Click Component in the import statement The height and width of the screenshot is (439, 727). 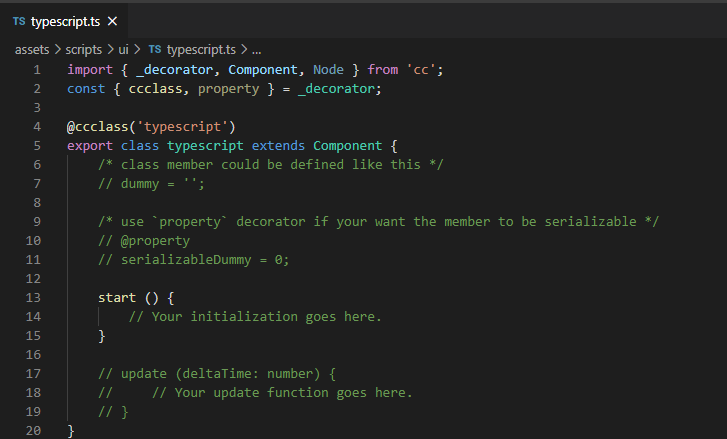(x=264, y=70)
